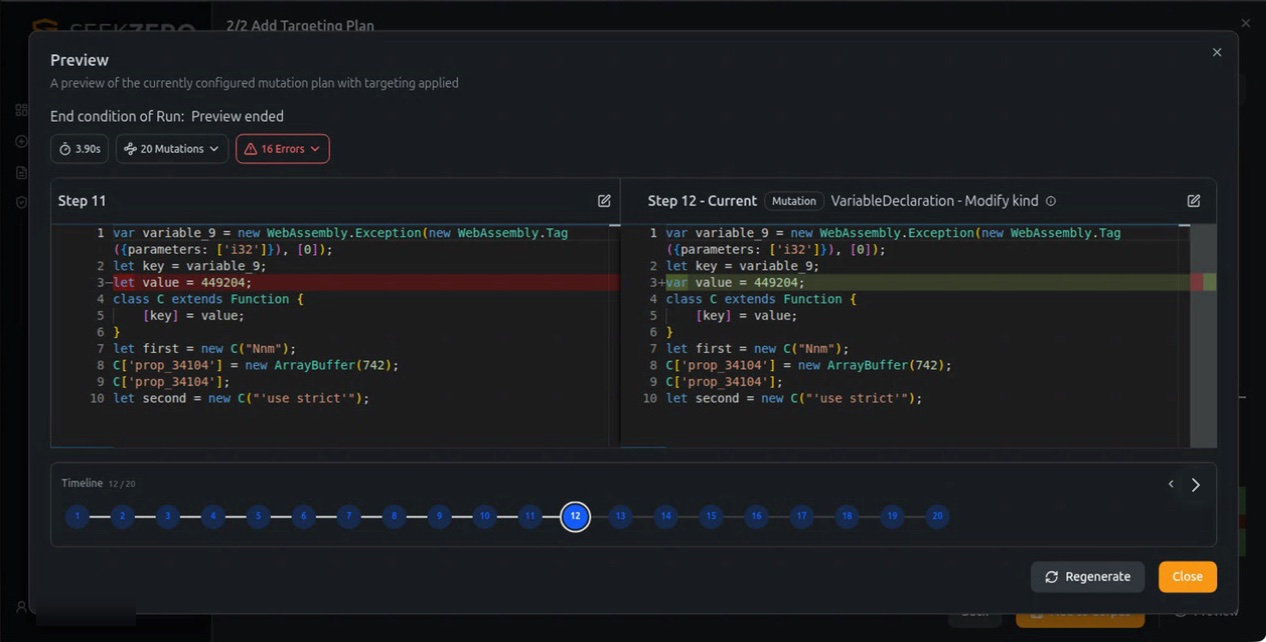Select timeline step 5

pyautogui.click(x=258, y=517)
